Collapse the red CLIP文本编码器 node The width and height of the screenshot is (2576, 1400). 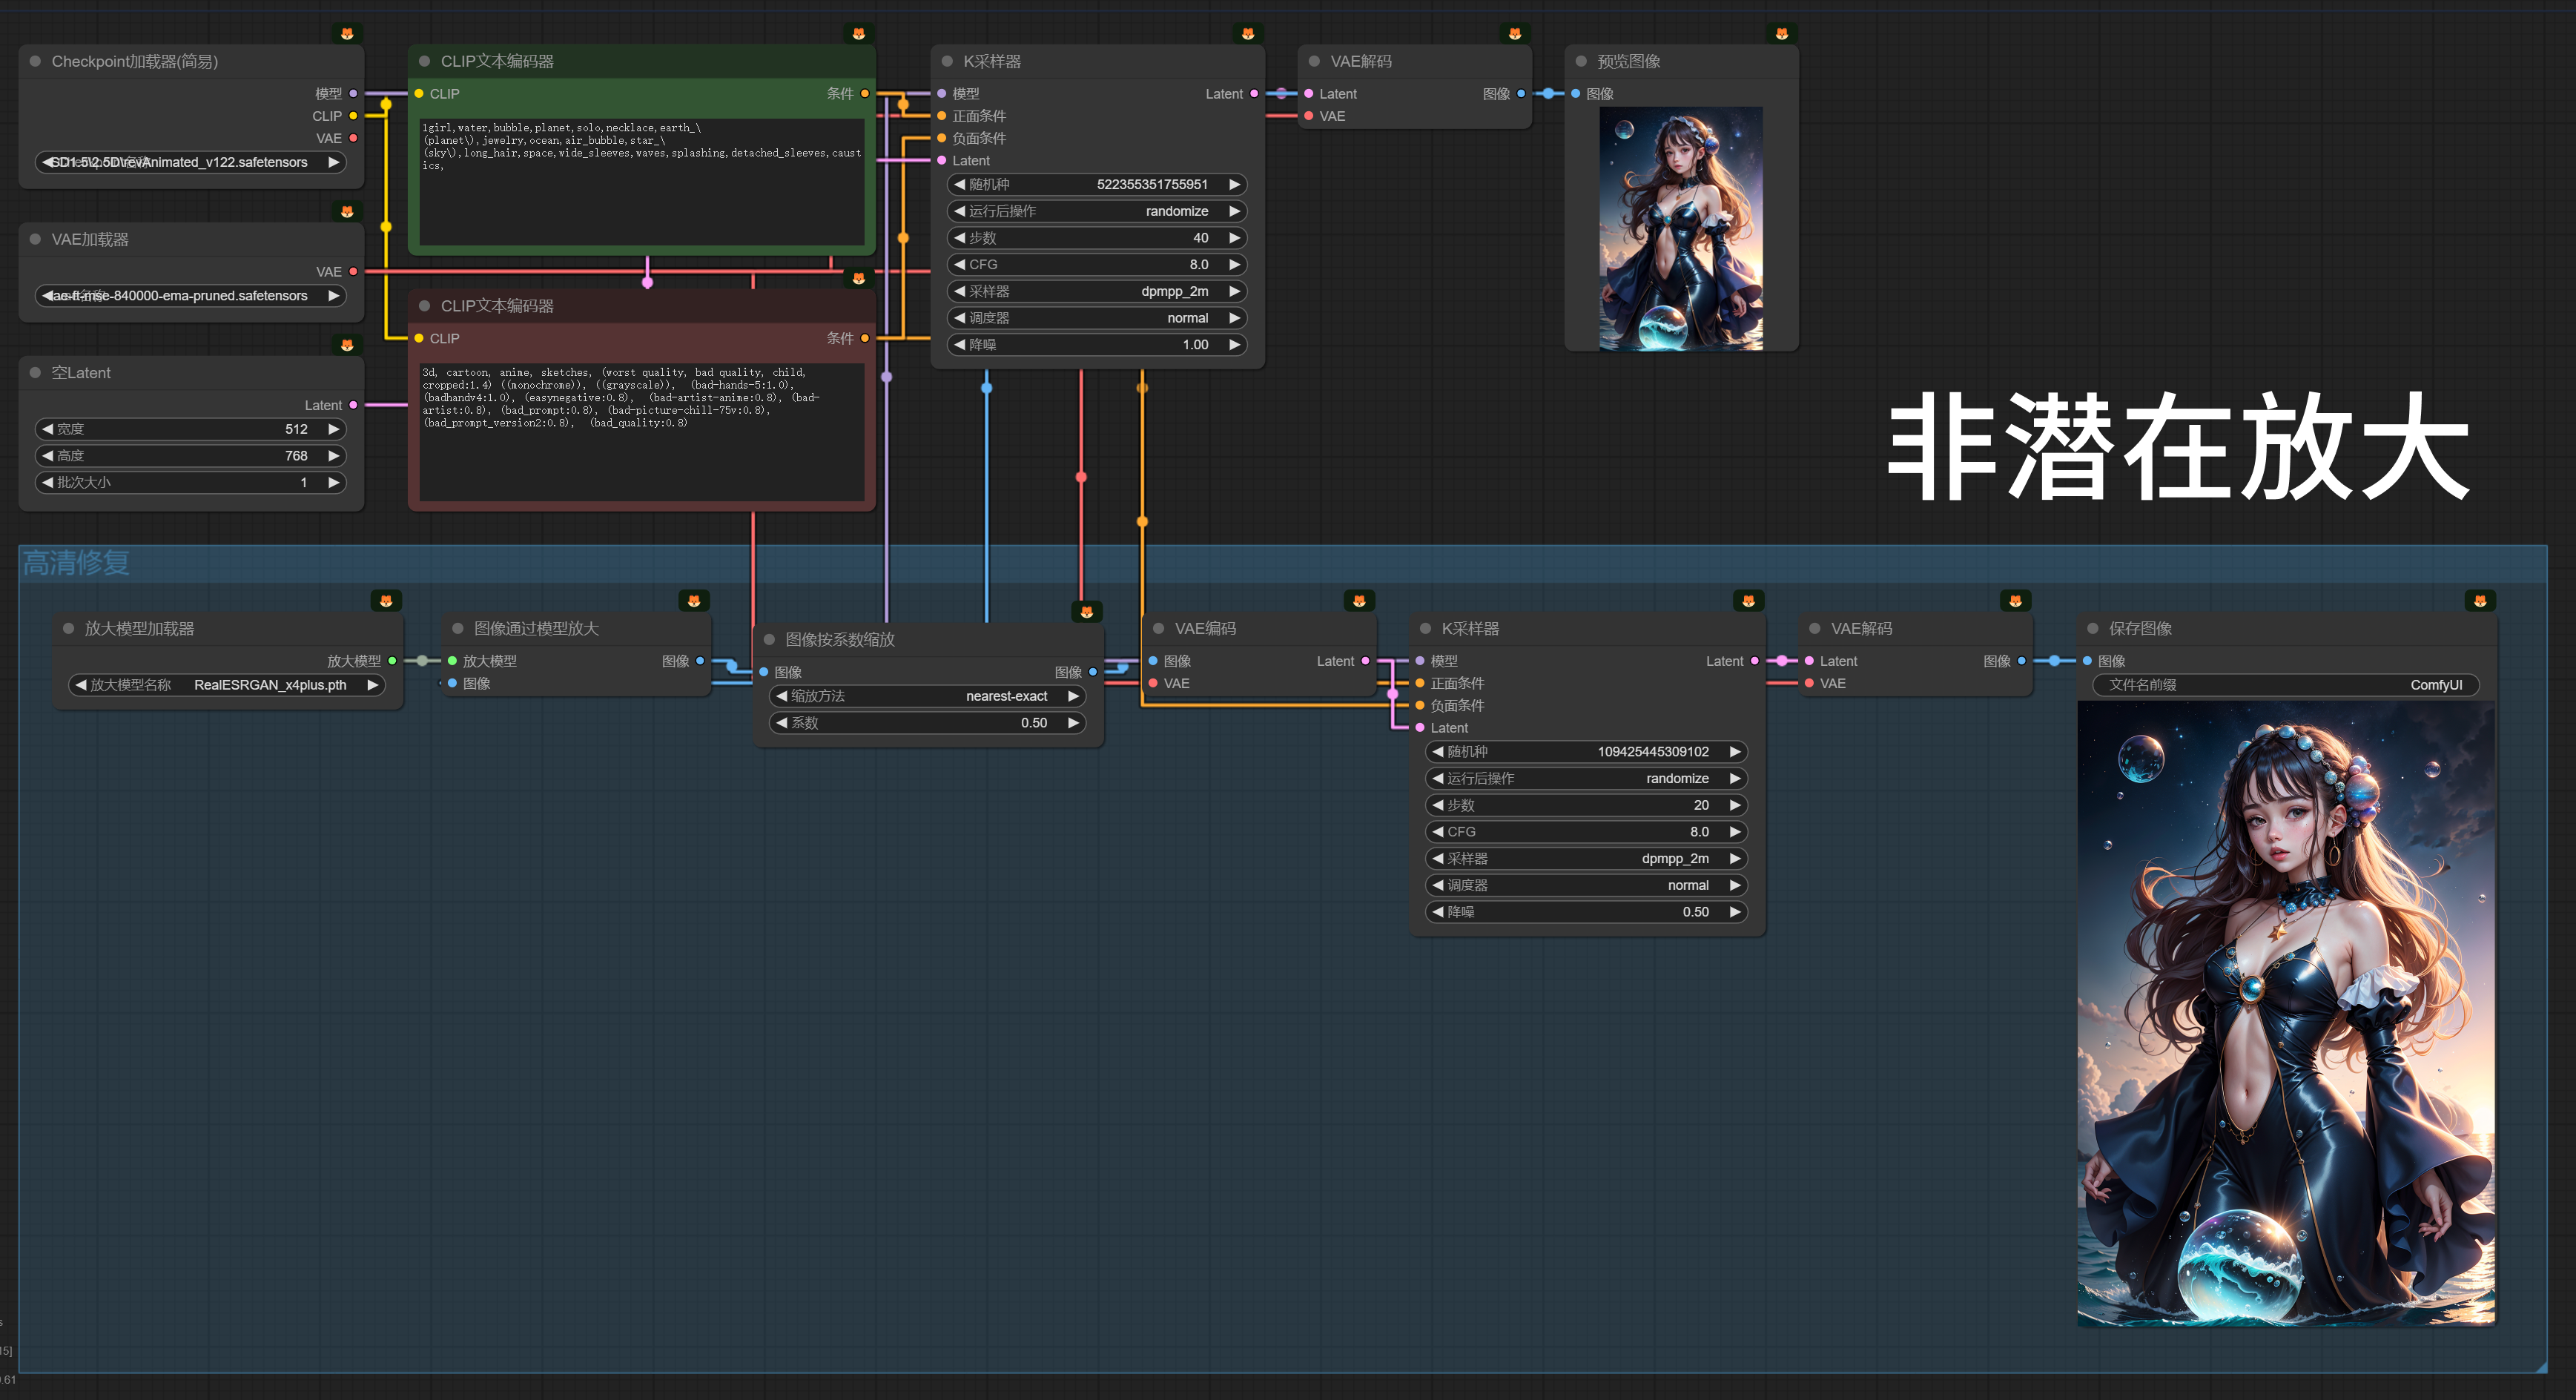coord(424,306)
